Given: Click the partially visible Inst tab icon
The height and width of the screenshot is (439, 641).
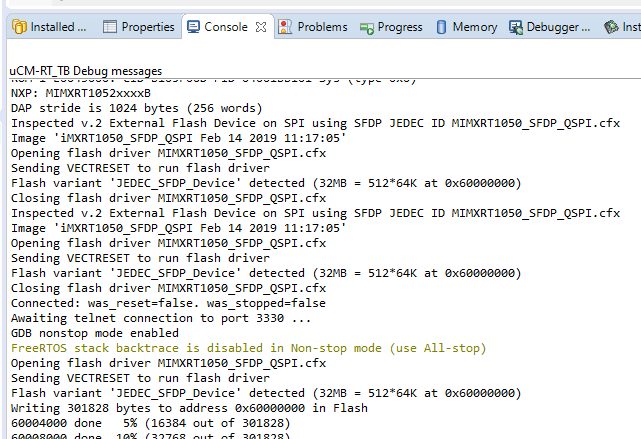Looking at the screenshot, I should [611, 27].
